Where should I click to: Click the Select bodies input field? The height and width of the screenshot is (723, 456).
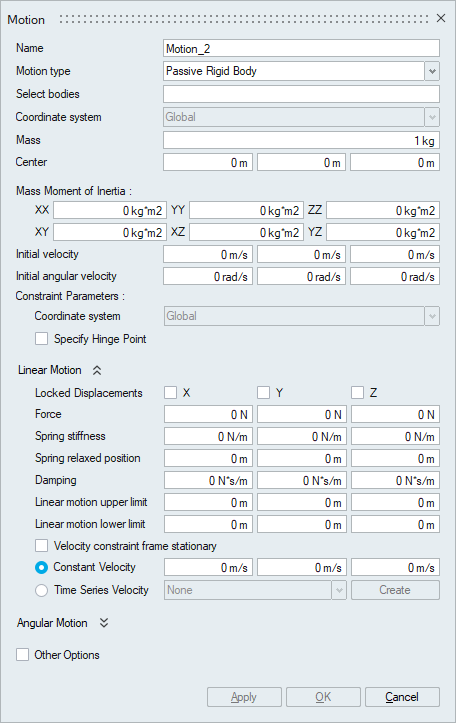tap(301, 94)
